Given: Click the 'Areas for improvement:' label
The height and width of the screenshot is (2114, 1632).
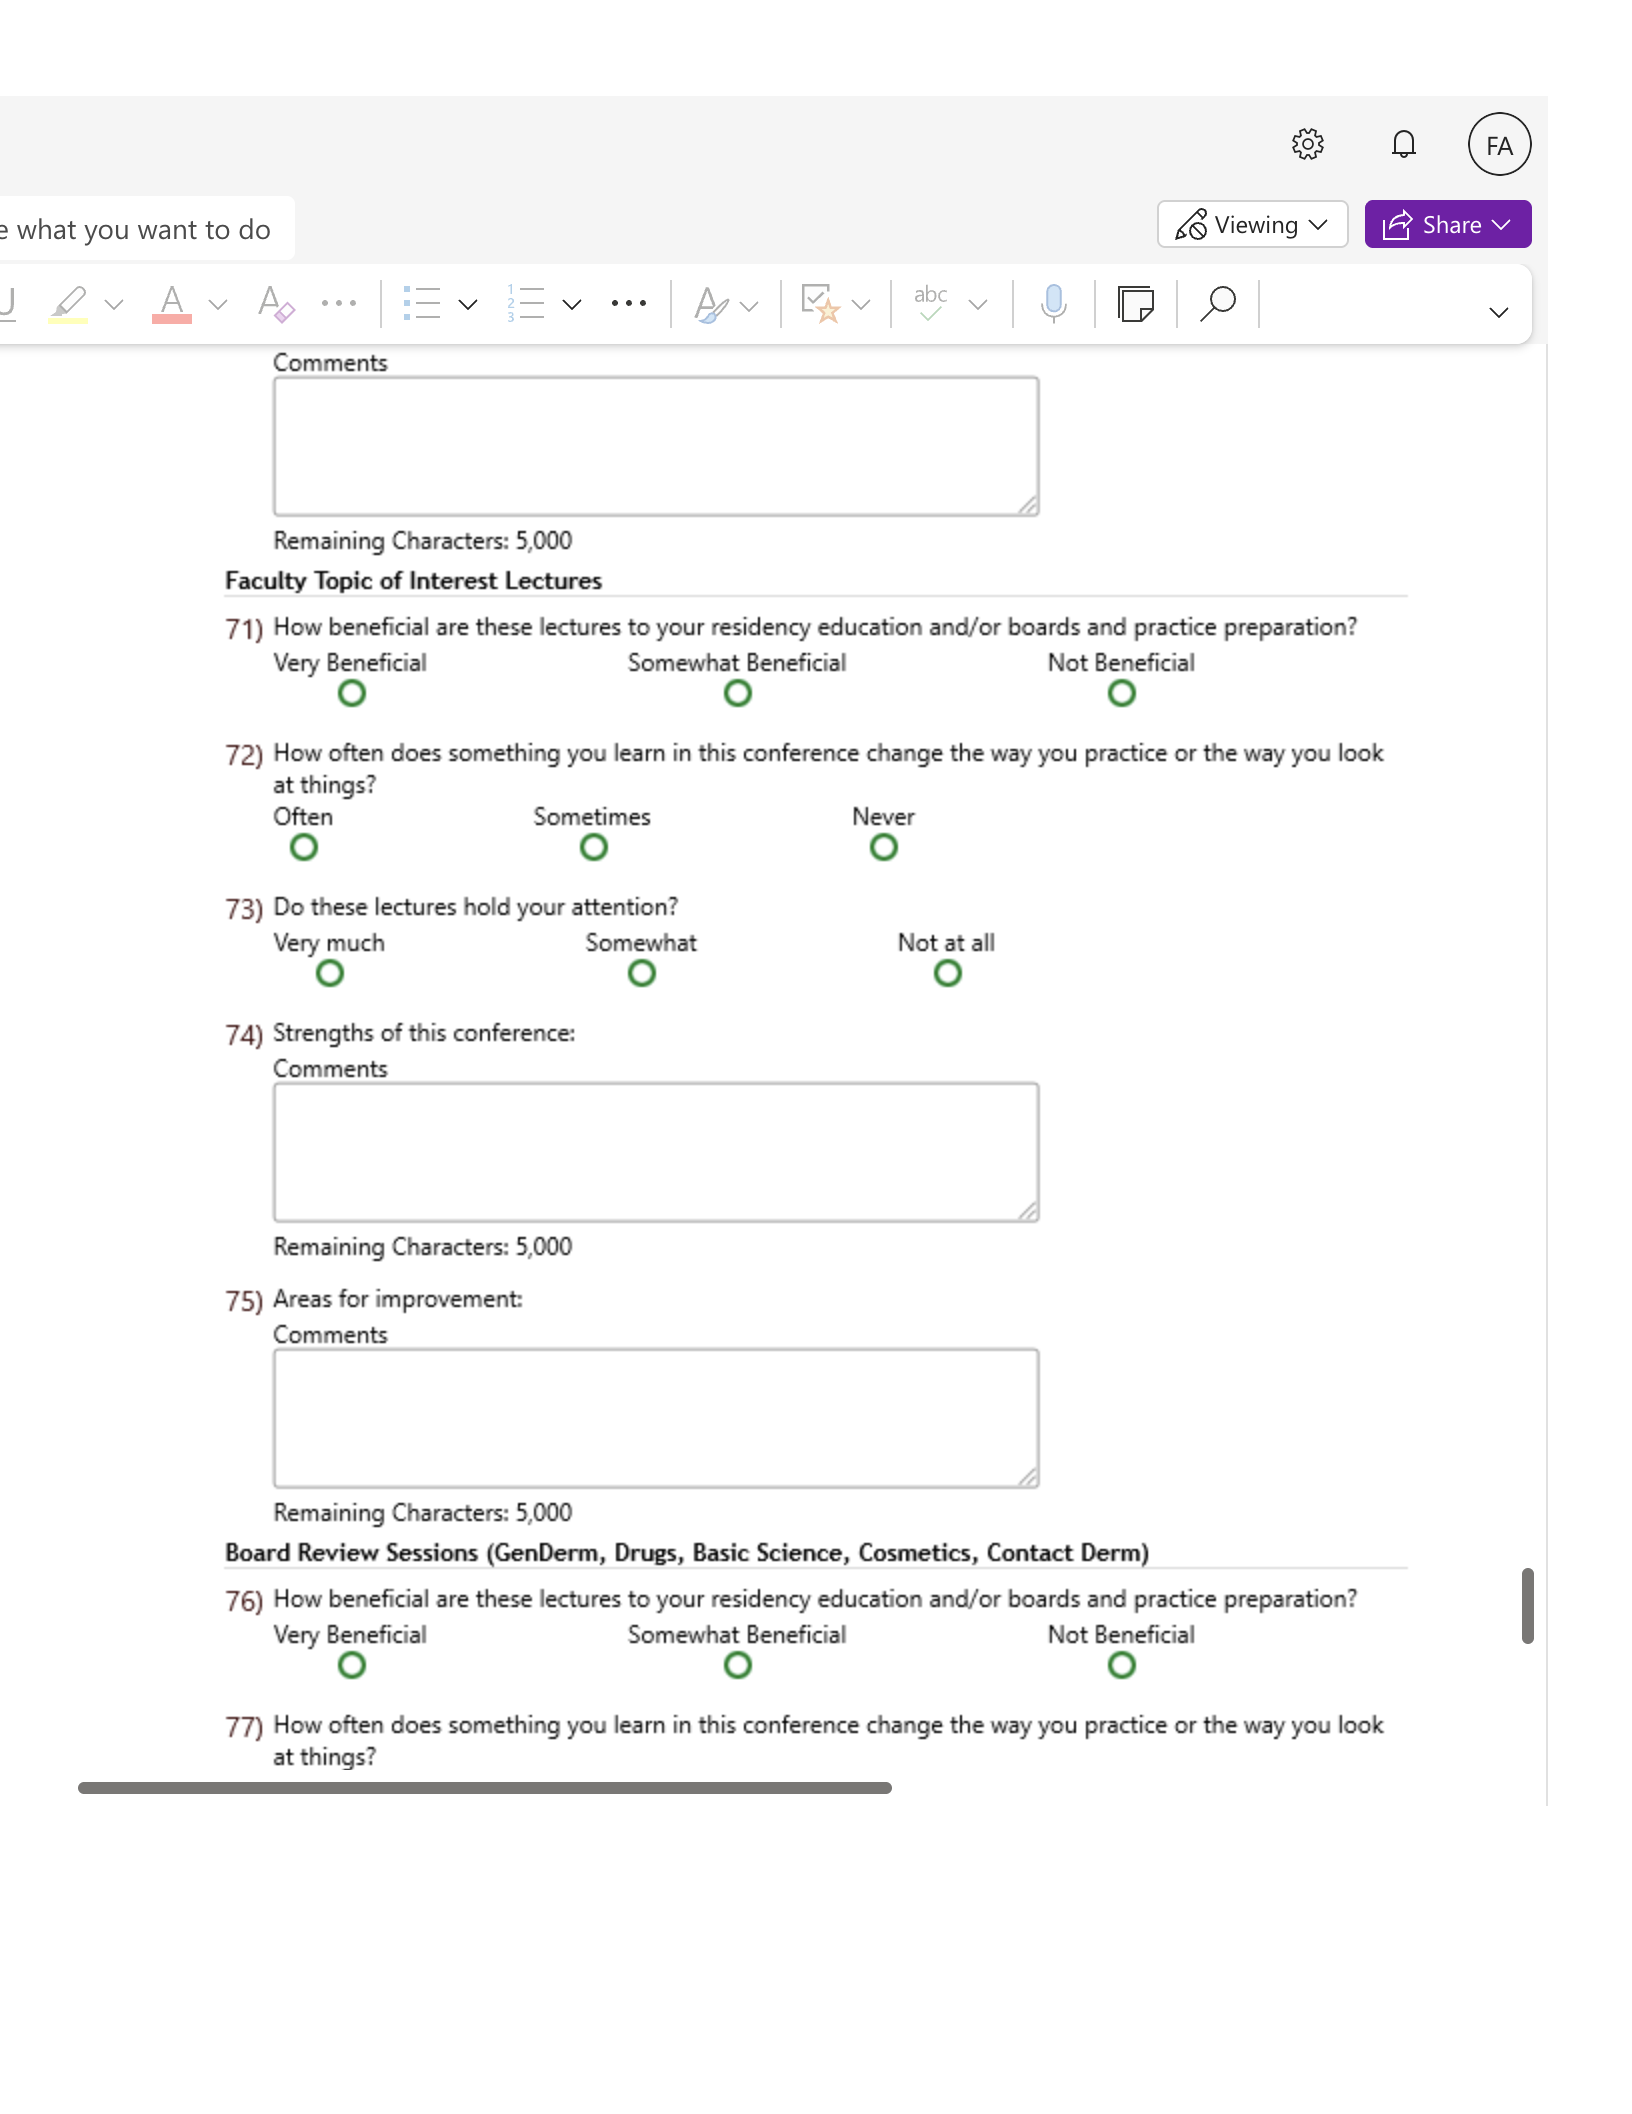Looking at the screenshot, I should 397,1298.
